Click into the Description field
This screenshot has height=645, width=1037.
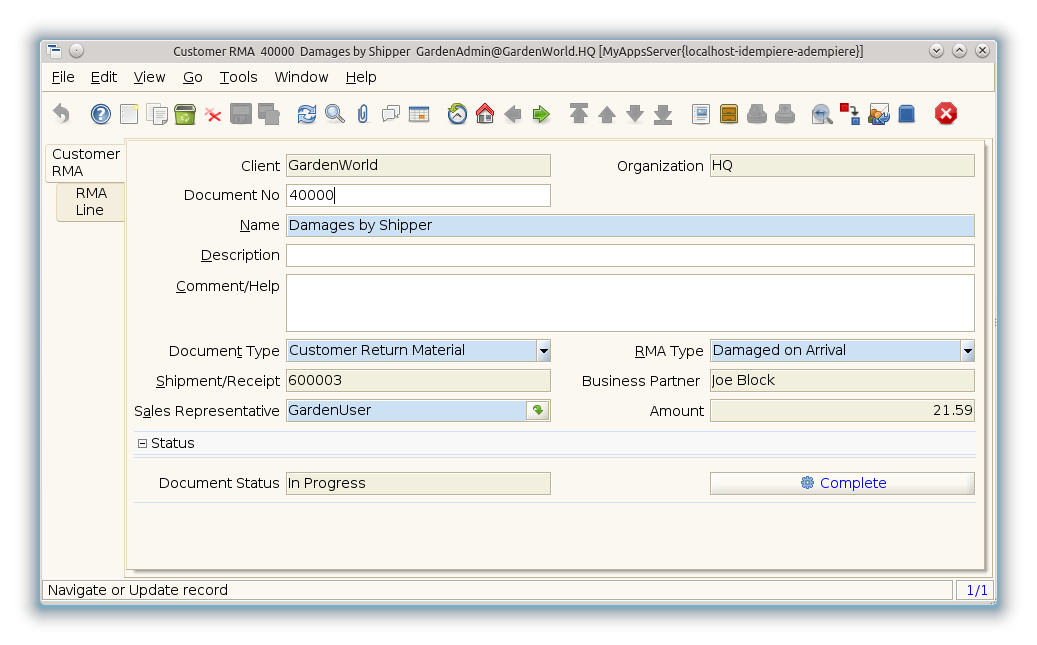pyautogui.click(x=630, y=256)
